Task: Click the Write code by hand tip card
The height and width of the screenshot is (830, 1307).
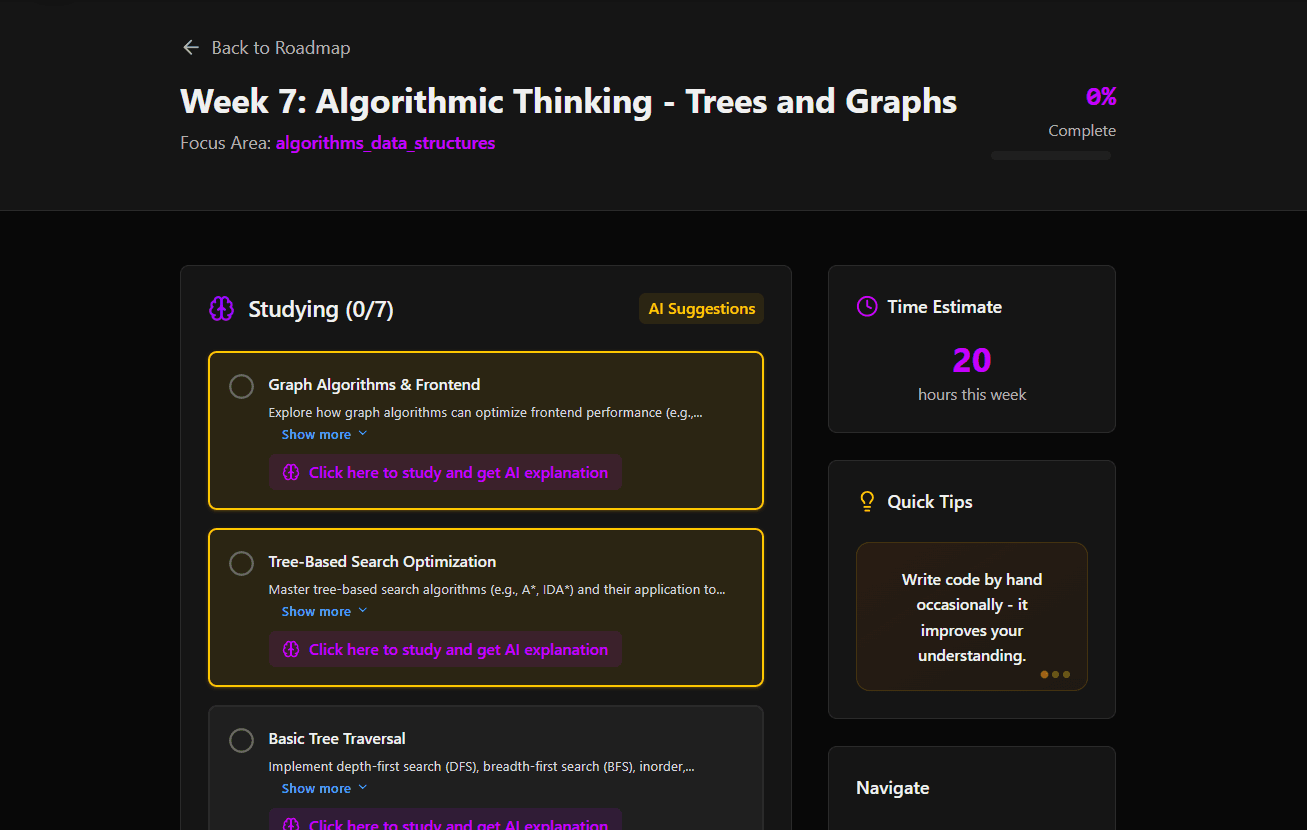Action: pyautogui.click(x=972, y=617)
